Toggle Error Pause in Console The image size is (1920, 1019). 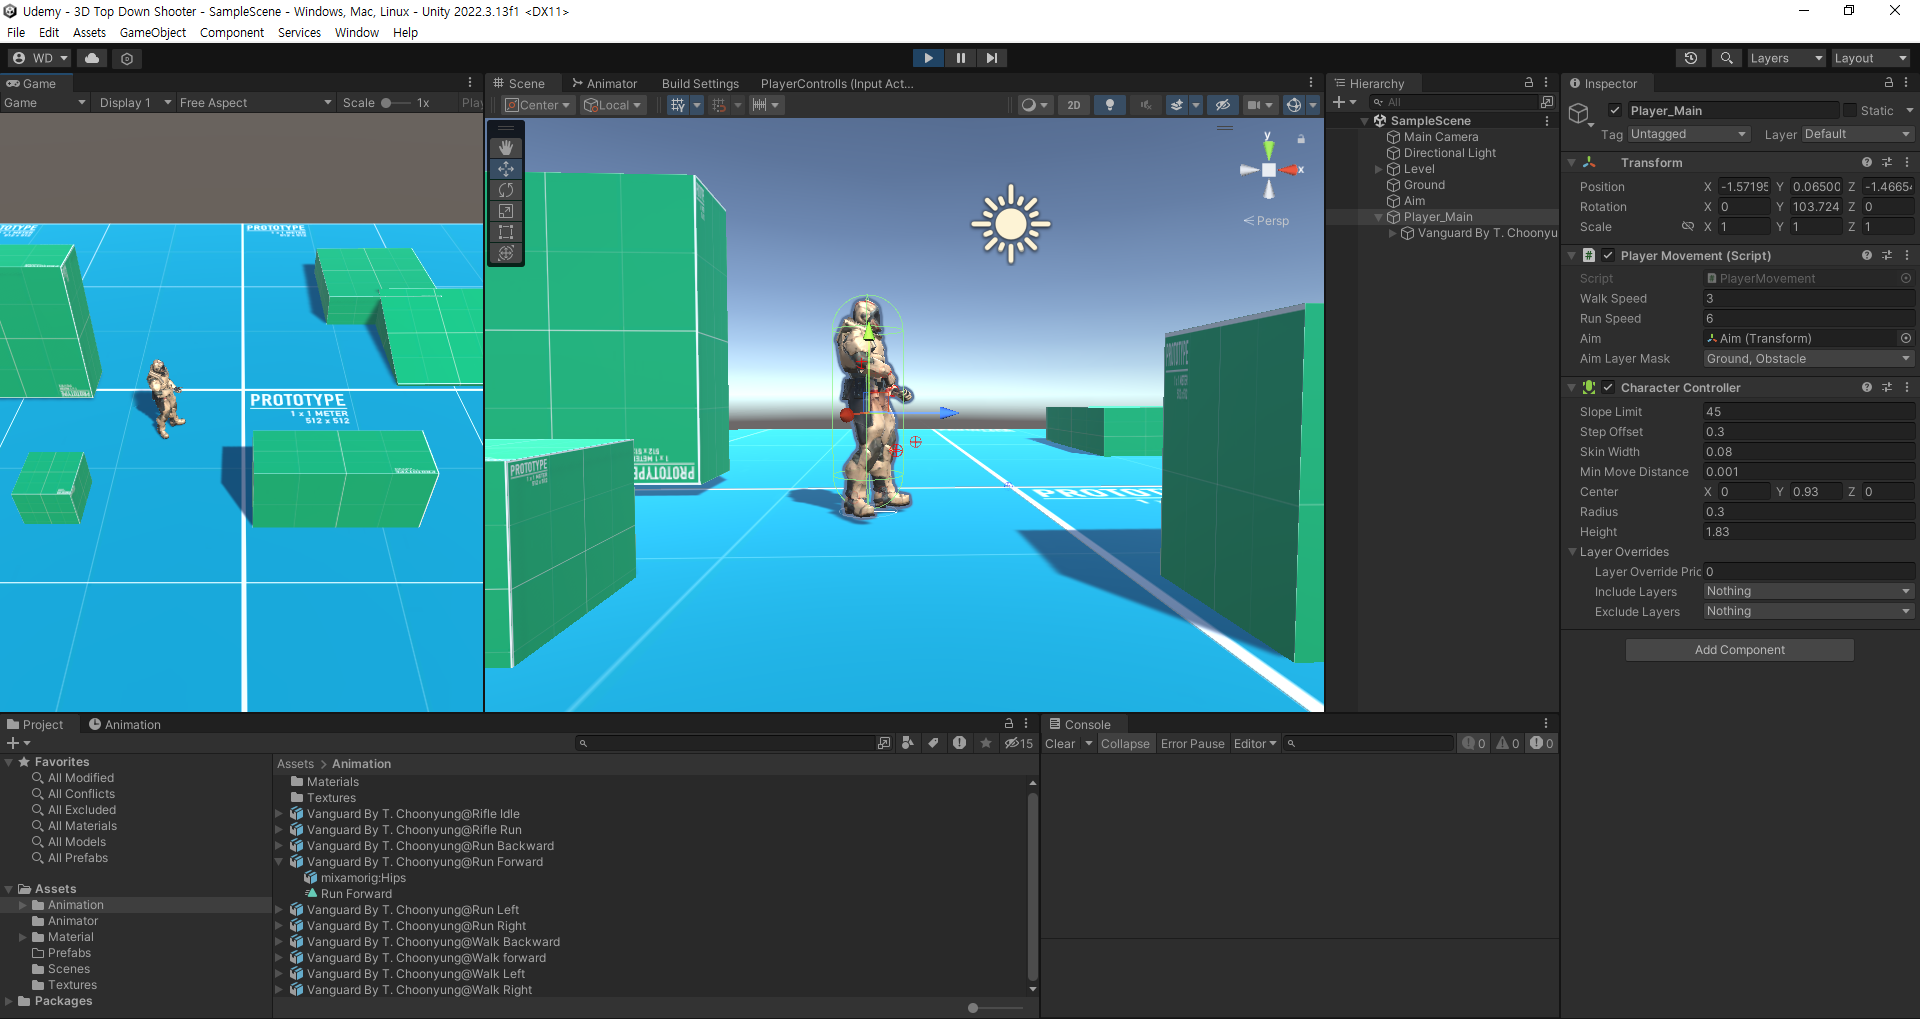tap(1192, 743)
